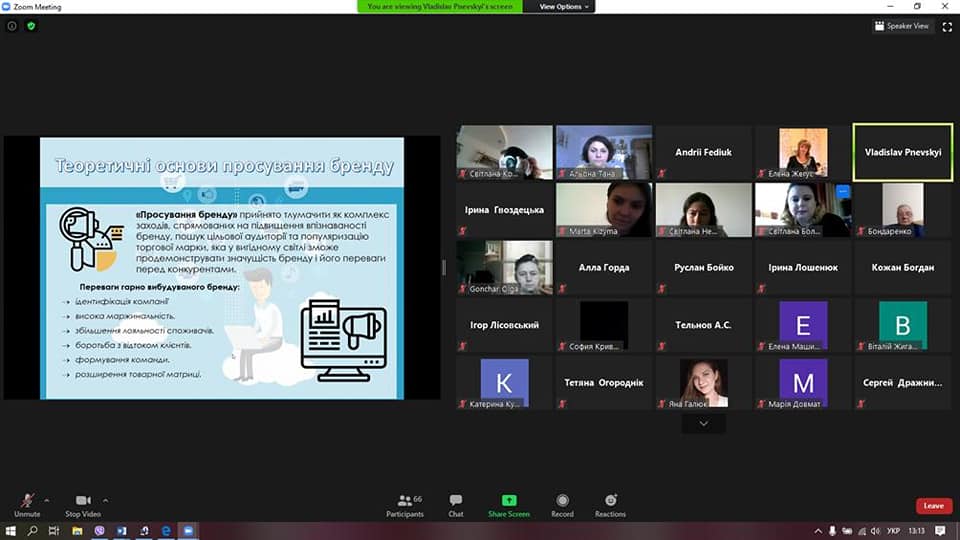Click the green Share Screen icon
This screenshot has height=540, width=960.
click(509, 501)
